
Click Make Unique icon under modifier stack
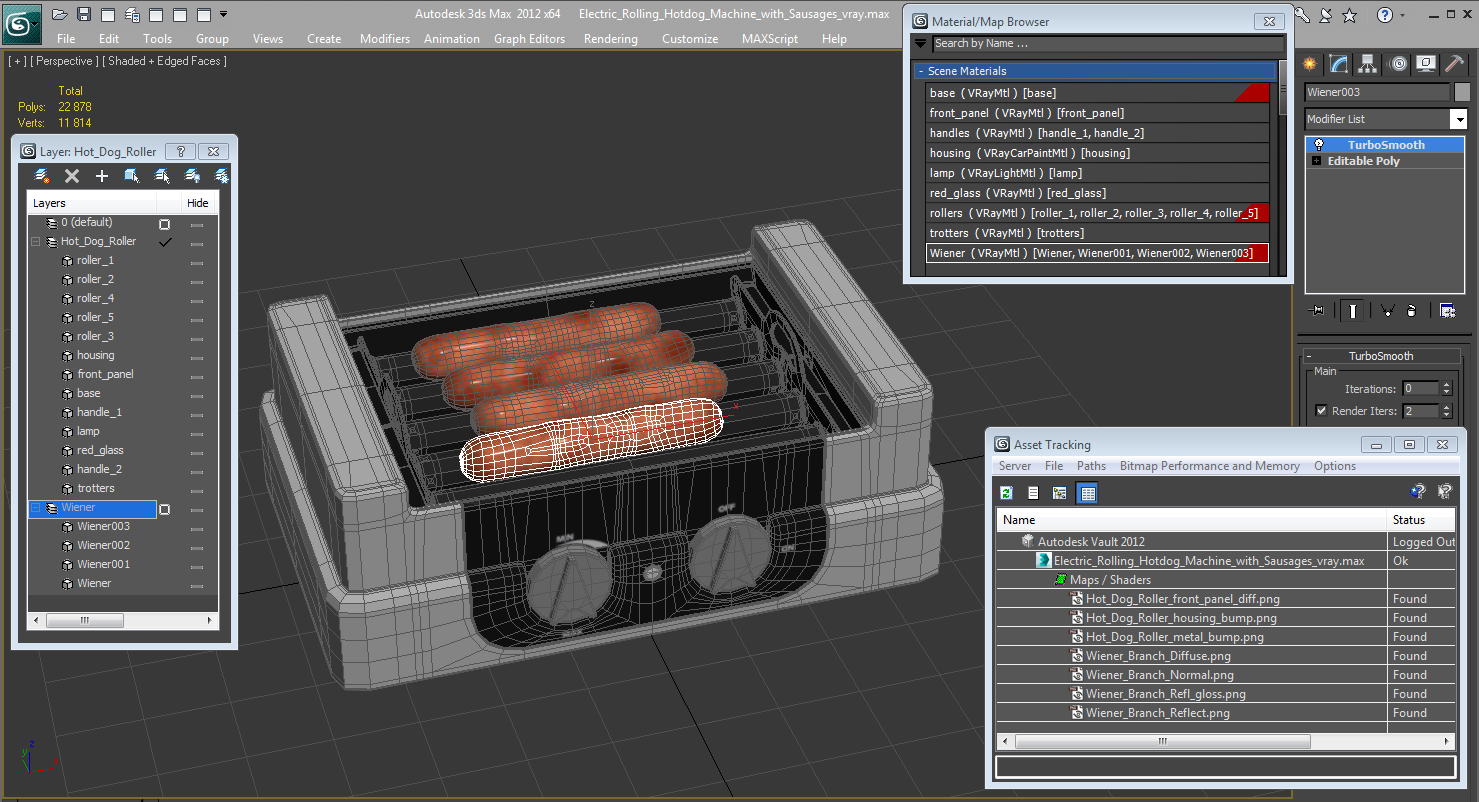pos(1387,310)
